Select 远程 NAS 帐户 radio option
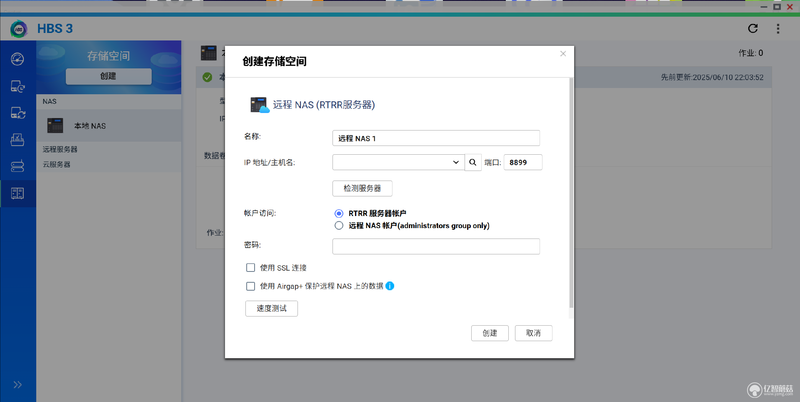Image resolution: width=800 pixels, height=402 pixels. click(339, 225)
